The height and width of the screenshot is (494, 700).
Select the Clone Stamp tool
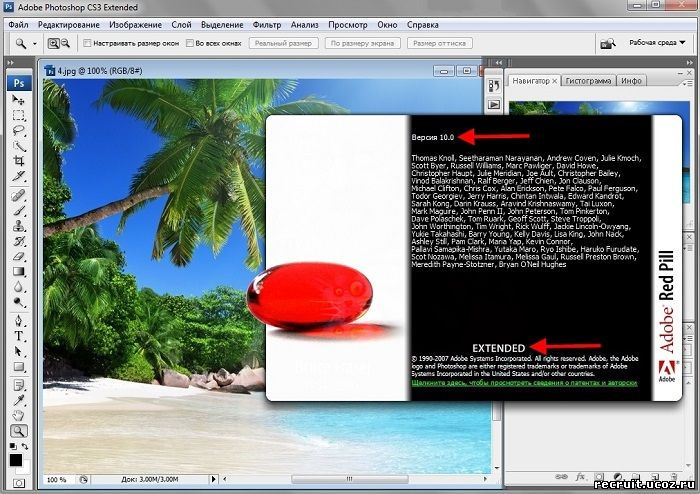pyautogui.click(x=18, y=226)
